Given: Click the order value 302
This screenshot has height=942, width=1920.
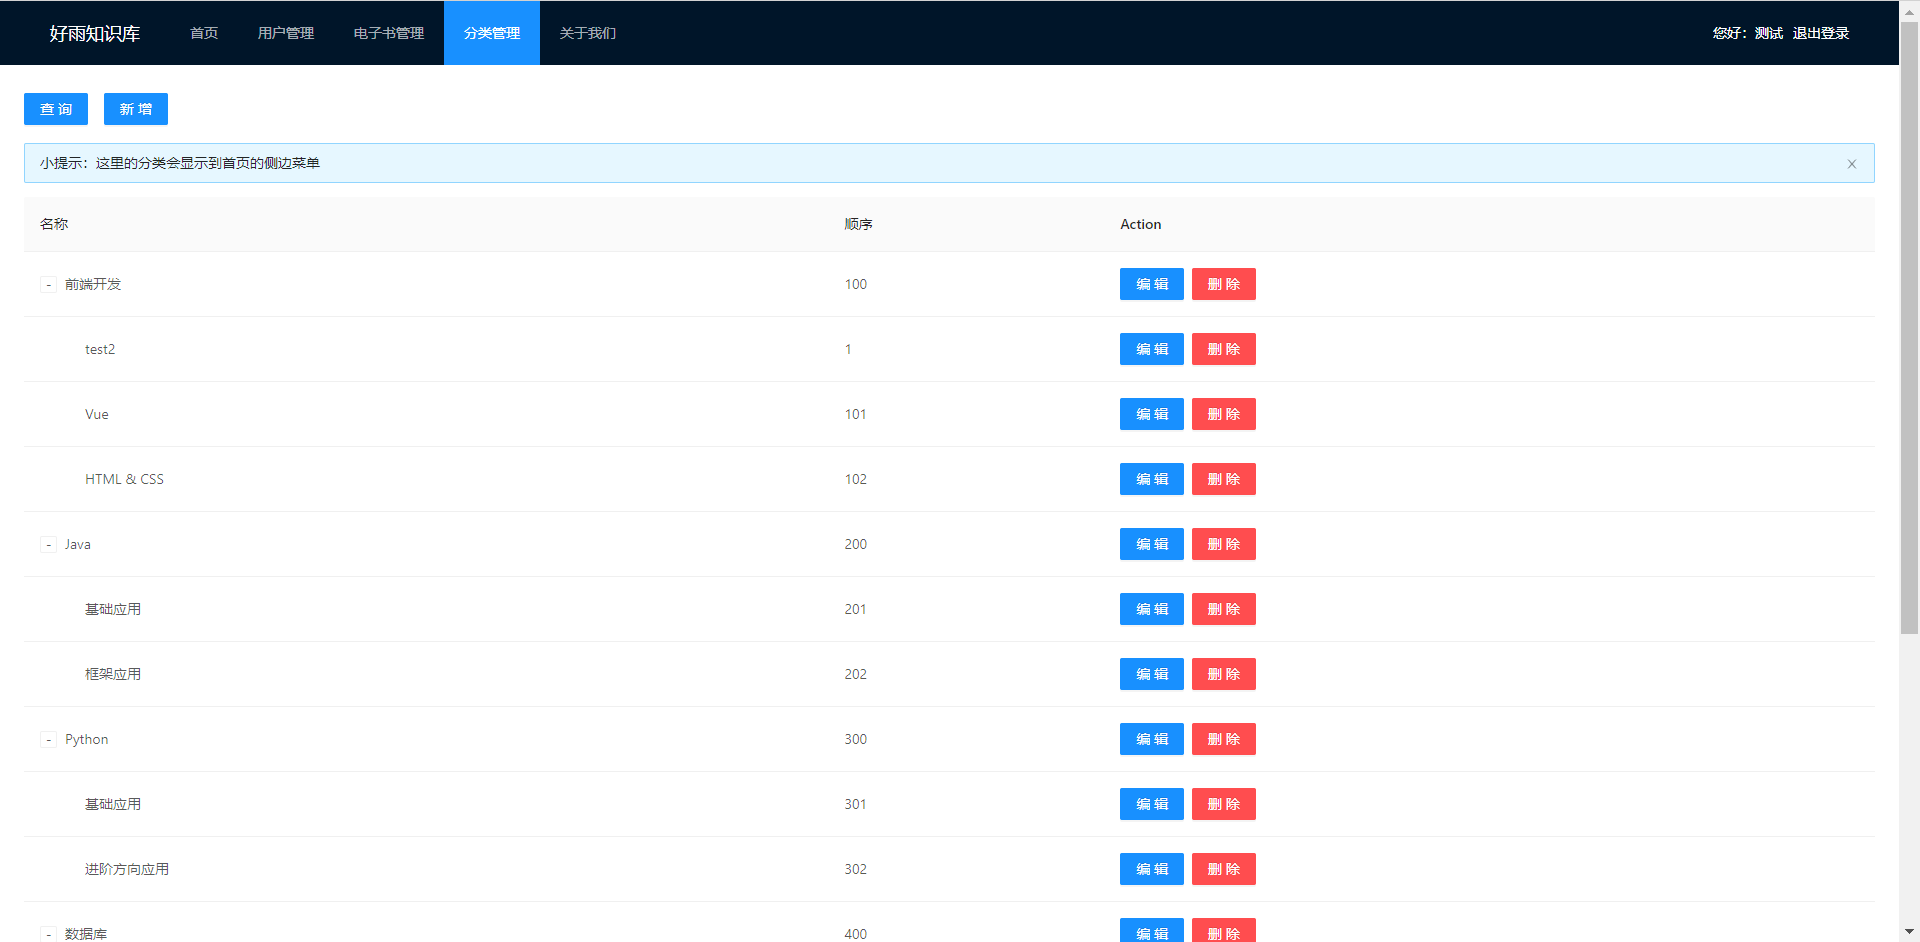Looking at the screenshot, I should [x=856, y=869].
